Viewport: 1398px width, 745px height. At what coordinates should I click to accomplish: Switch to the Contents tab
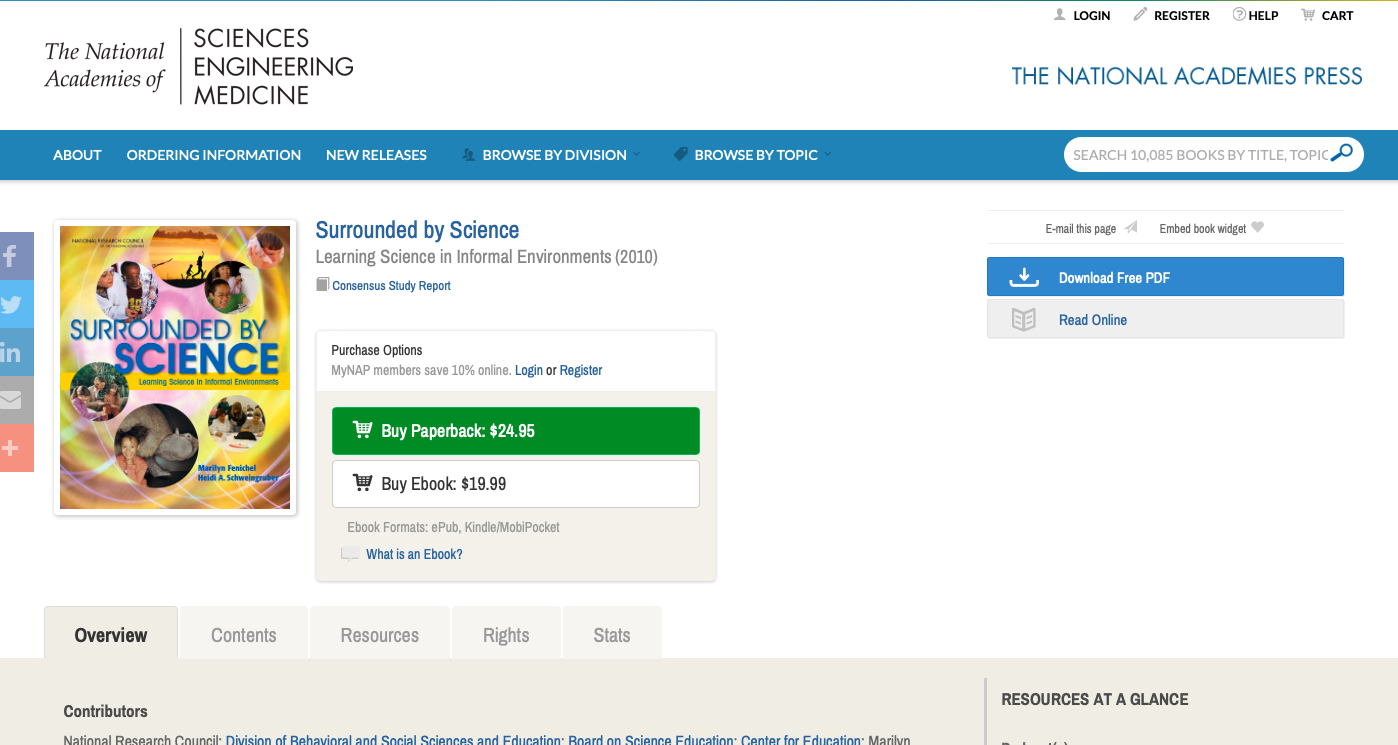[244, 634]
